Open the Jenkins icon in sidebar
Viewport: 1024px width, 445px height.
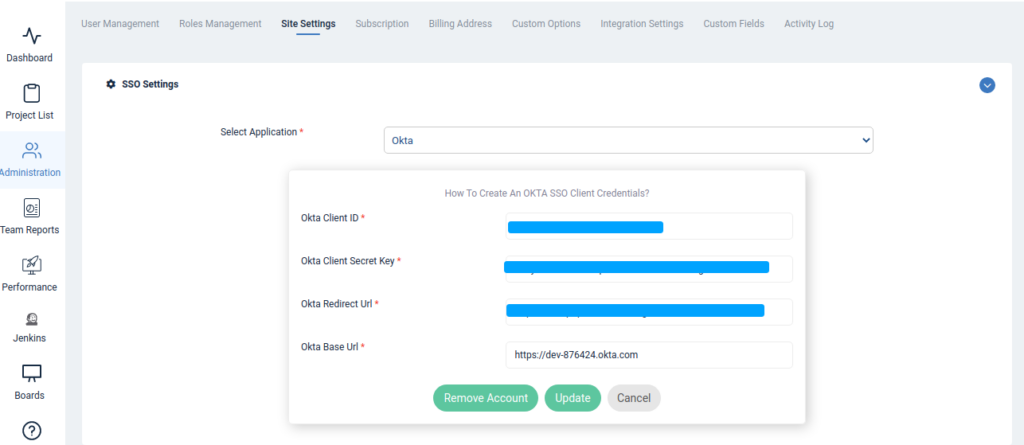point(31,319)
